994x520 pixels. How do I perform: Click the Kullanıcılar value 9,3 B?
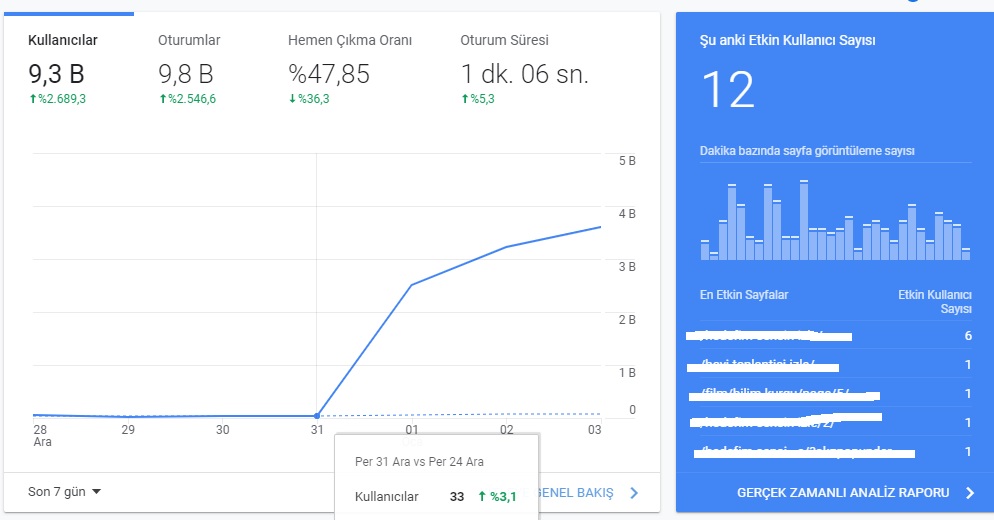tap(56, 74)
